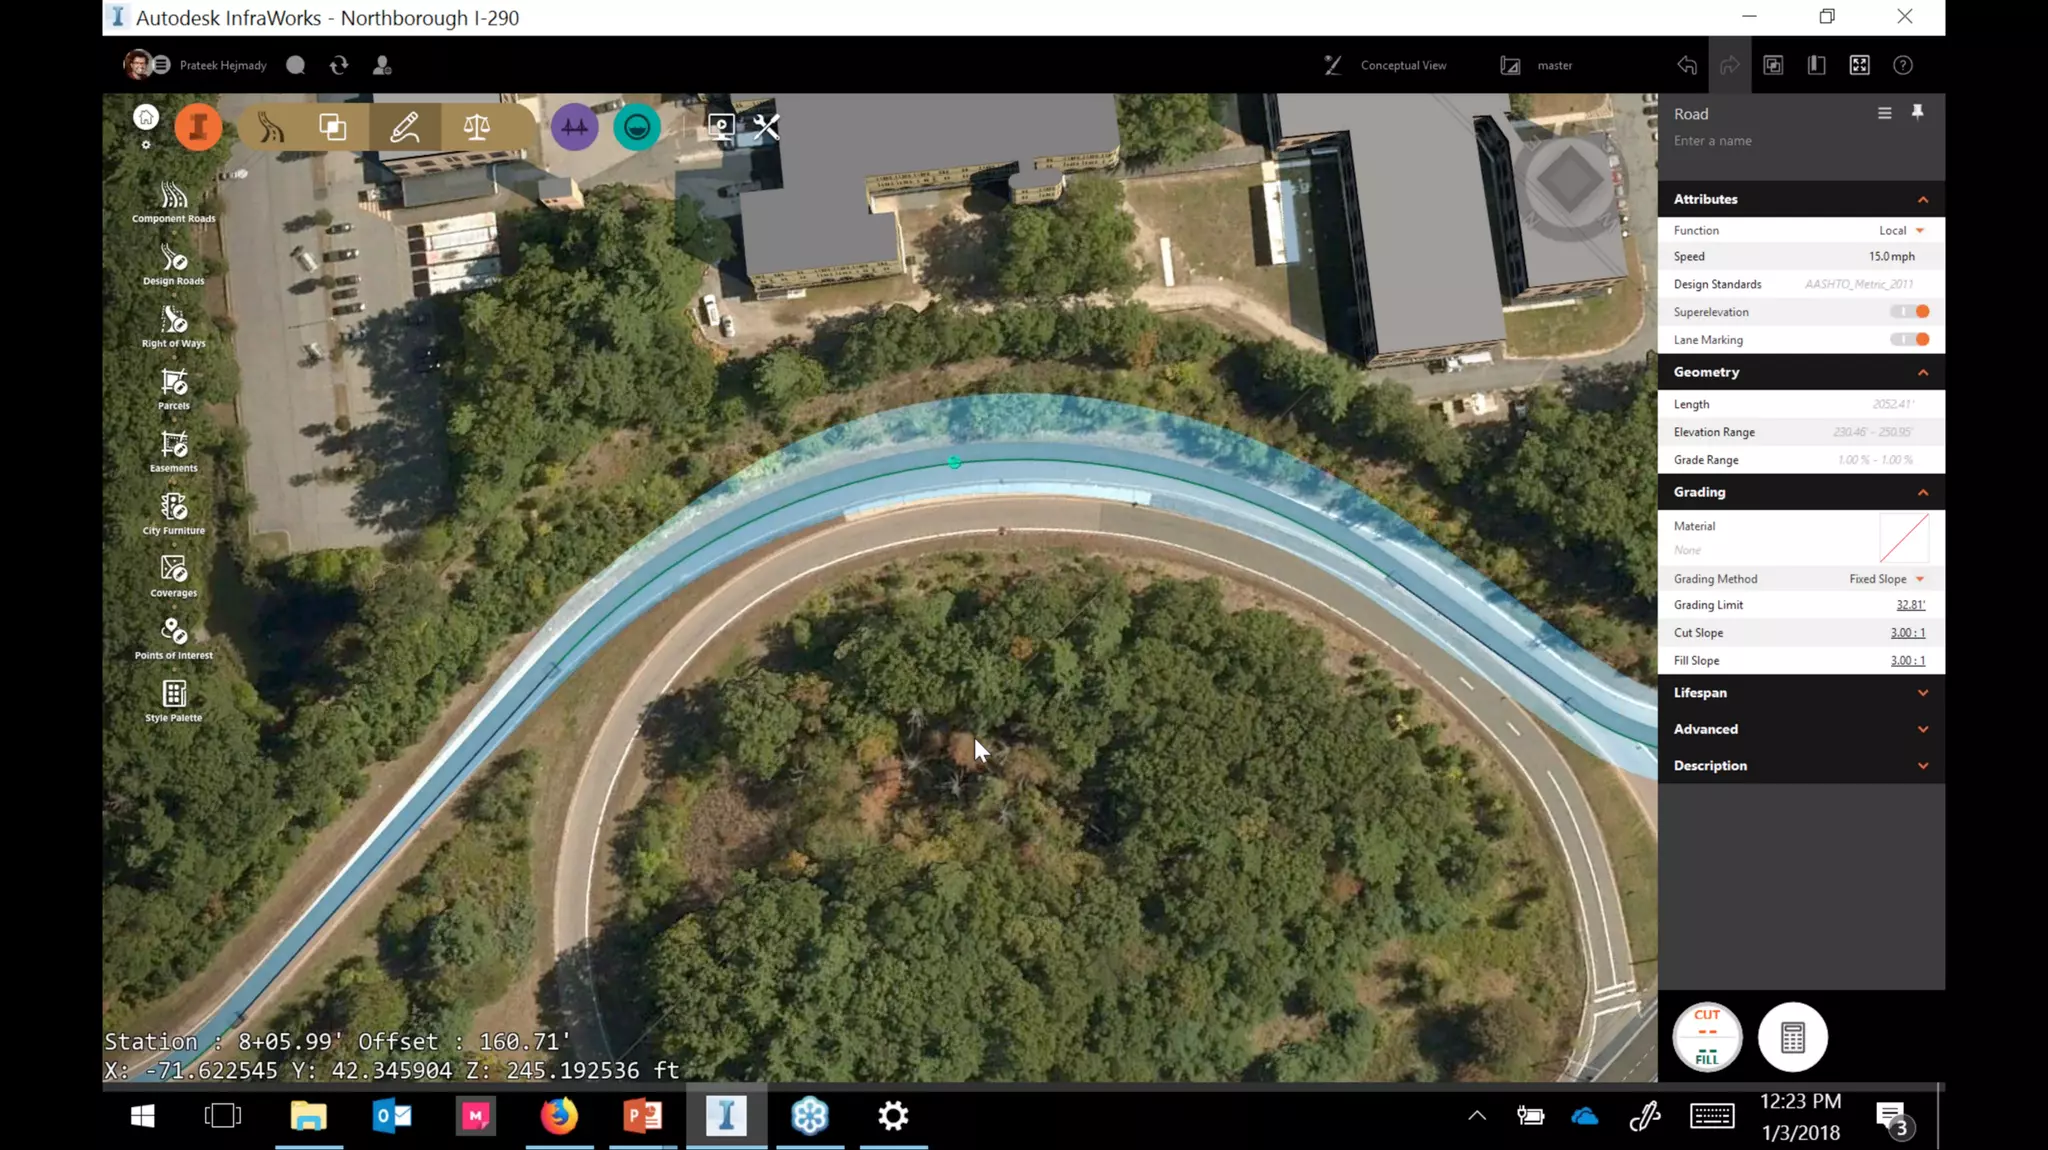Select the orange InfraWorks I tool

[x=198, y=127]
